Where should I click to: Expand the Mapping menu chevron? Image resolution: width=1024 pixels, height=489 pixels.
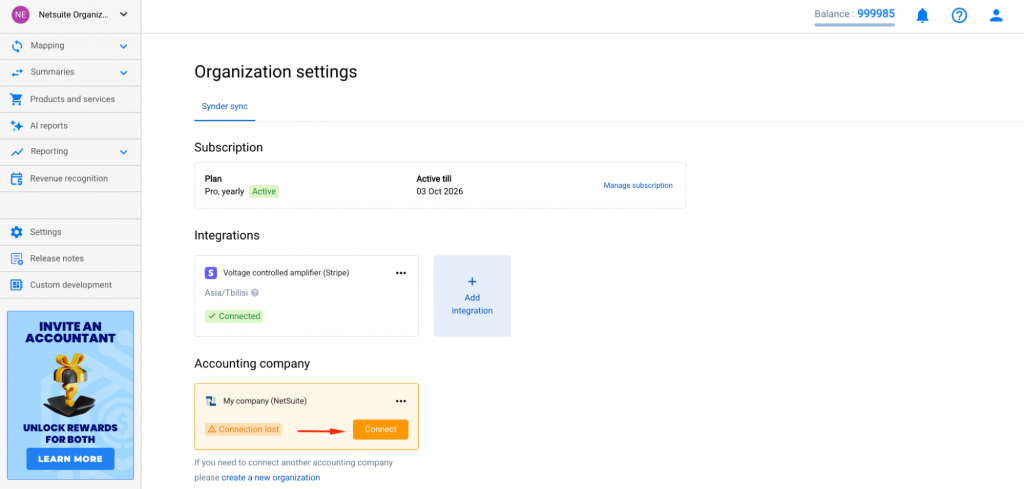point(124,46)
